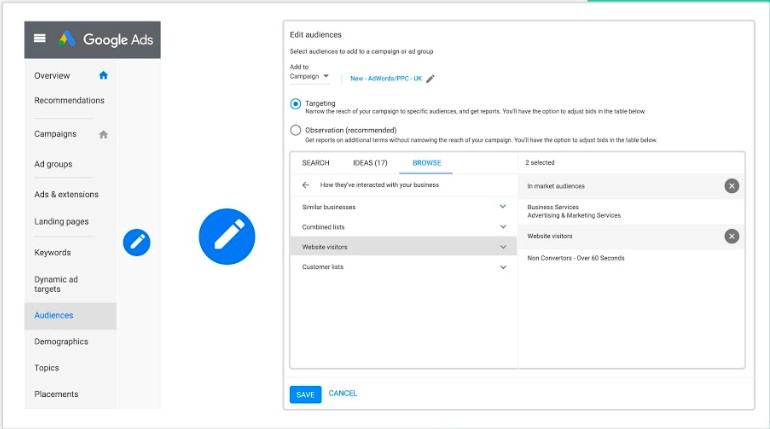
Task: Click the home icon next to Campaigns
Action: click(x=103, y=134)
